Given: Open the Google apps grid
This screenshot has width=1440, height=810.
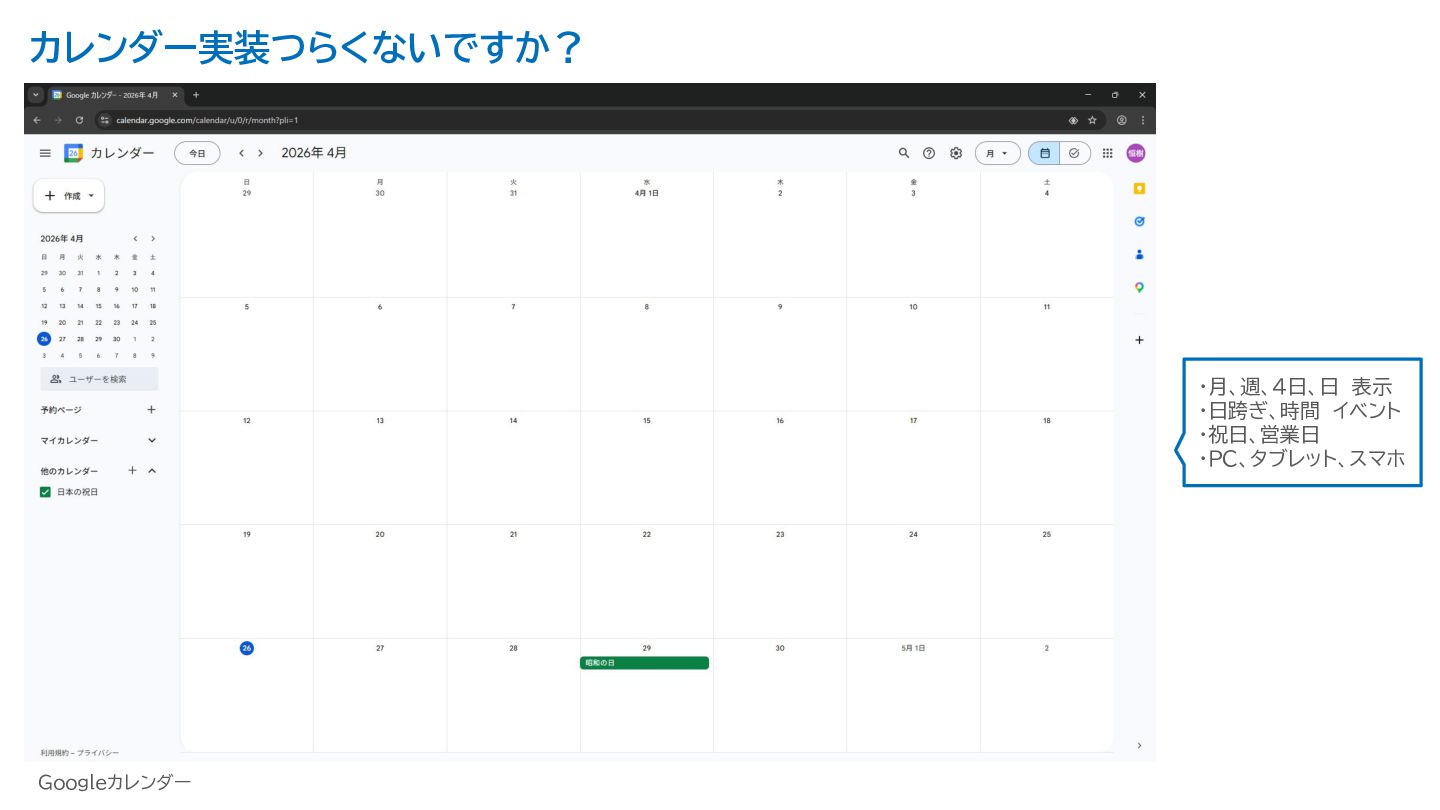Looking at the screenshot, I should pyautogui.click(x=1108, y=153).
